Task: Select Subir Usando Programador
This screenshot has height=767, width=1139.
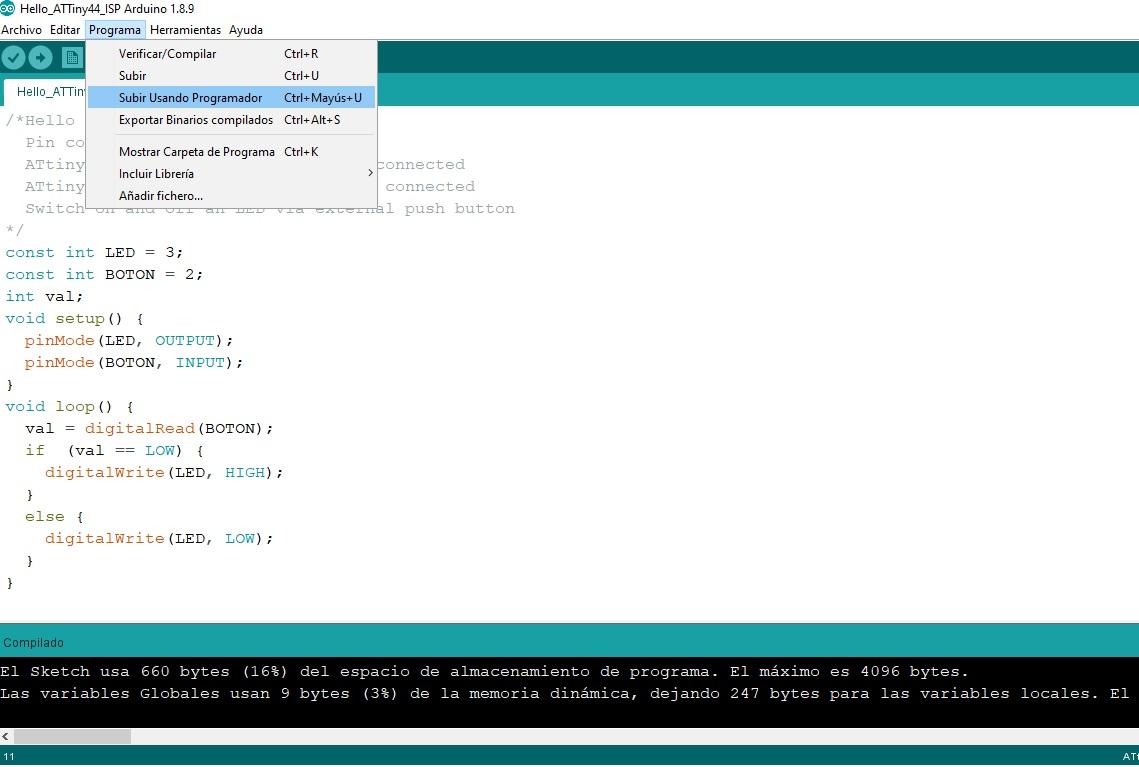Action: pos(190,98)
